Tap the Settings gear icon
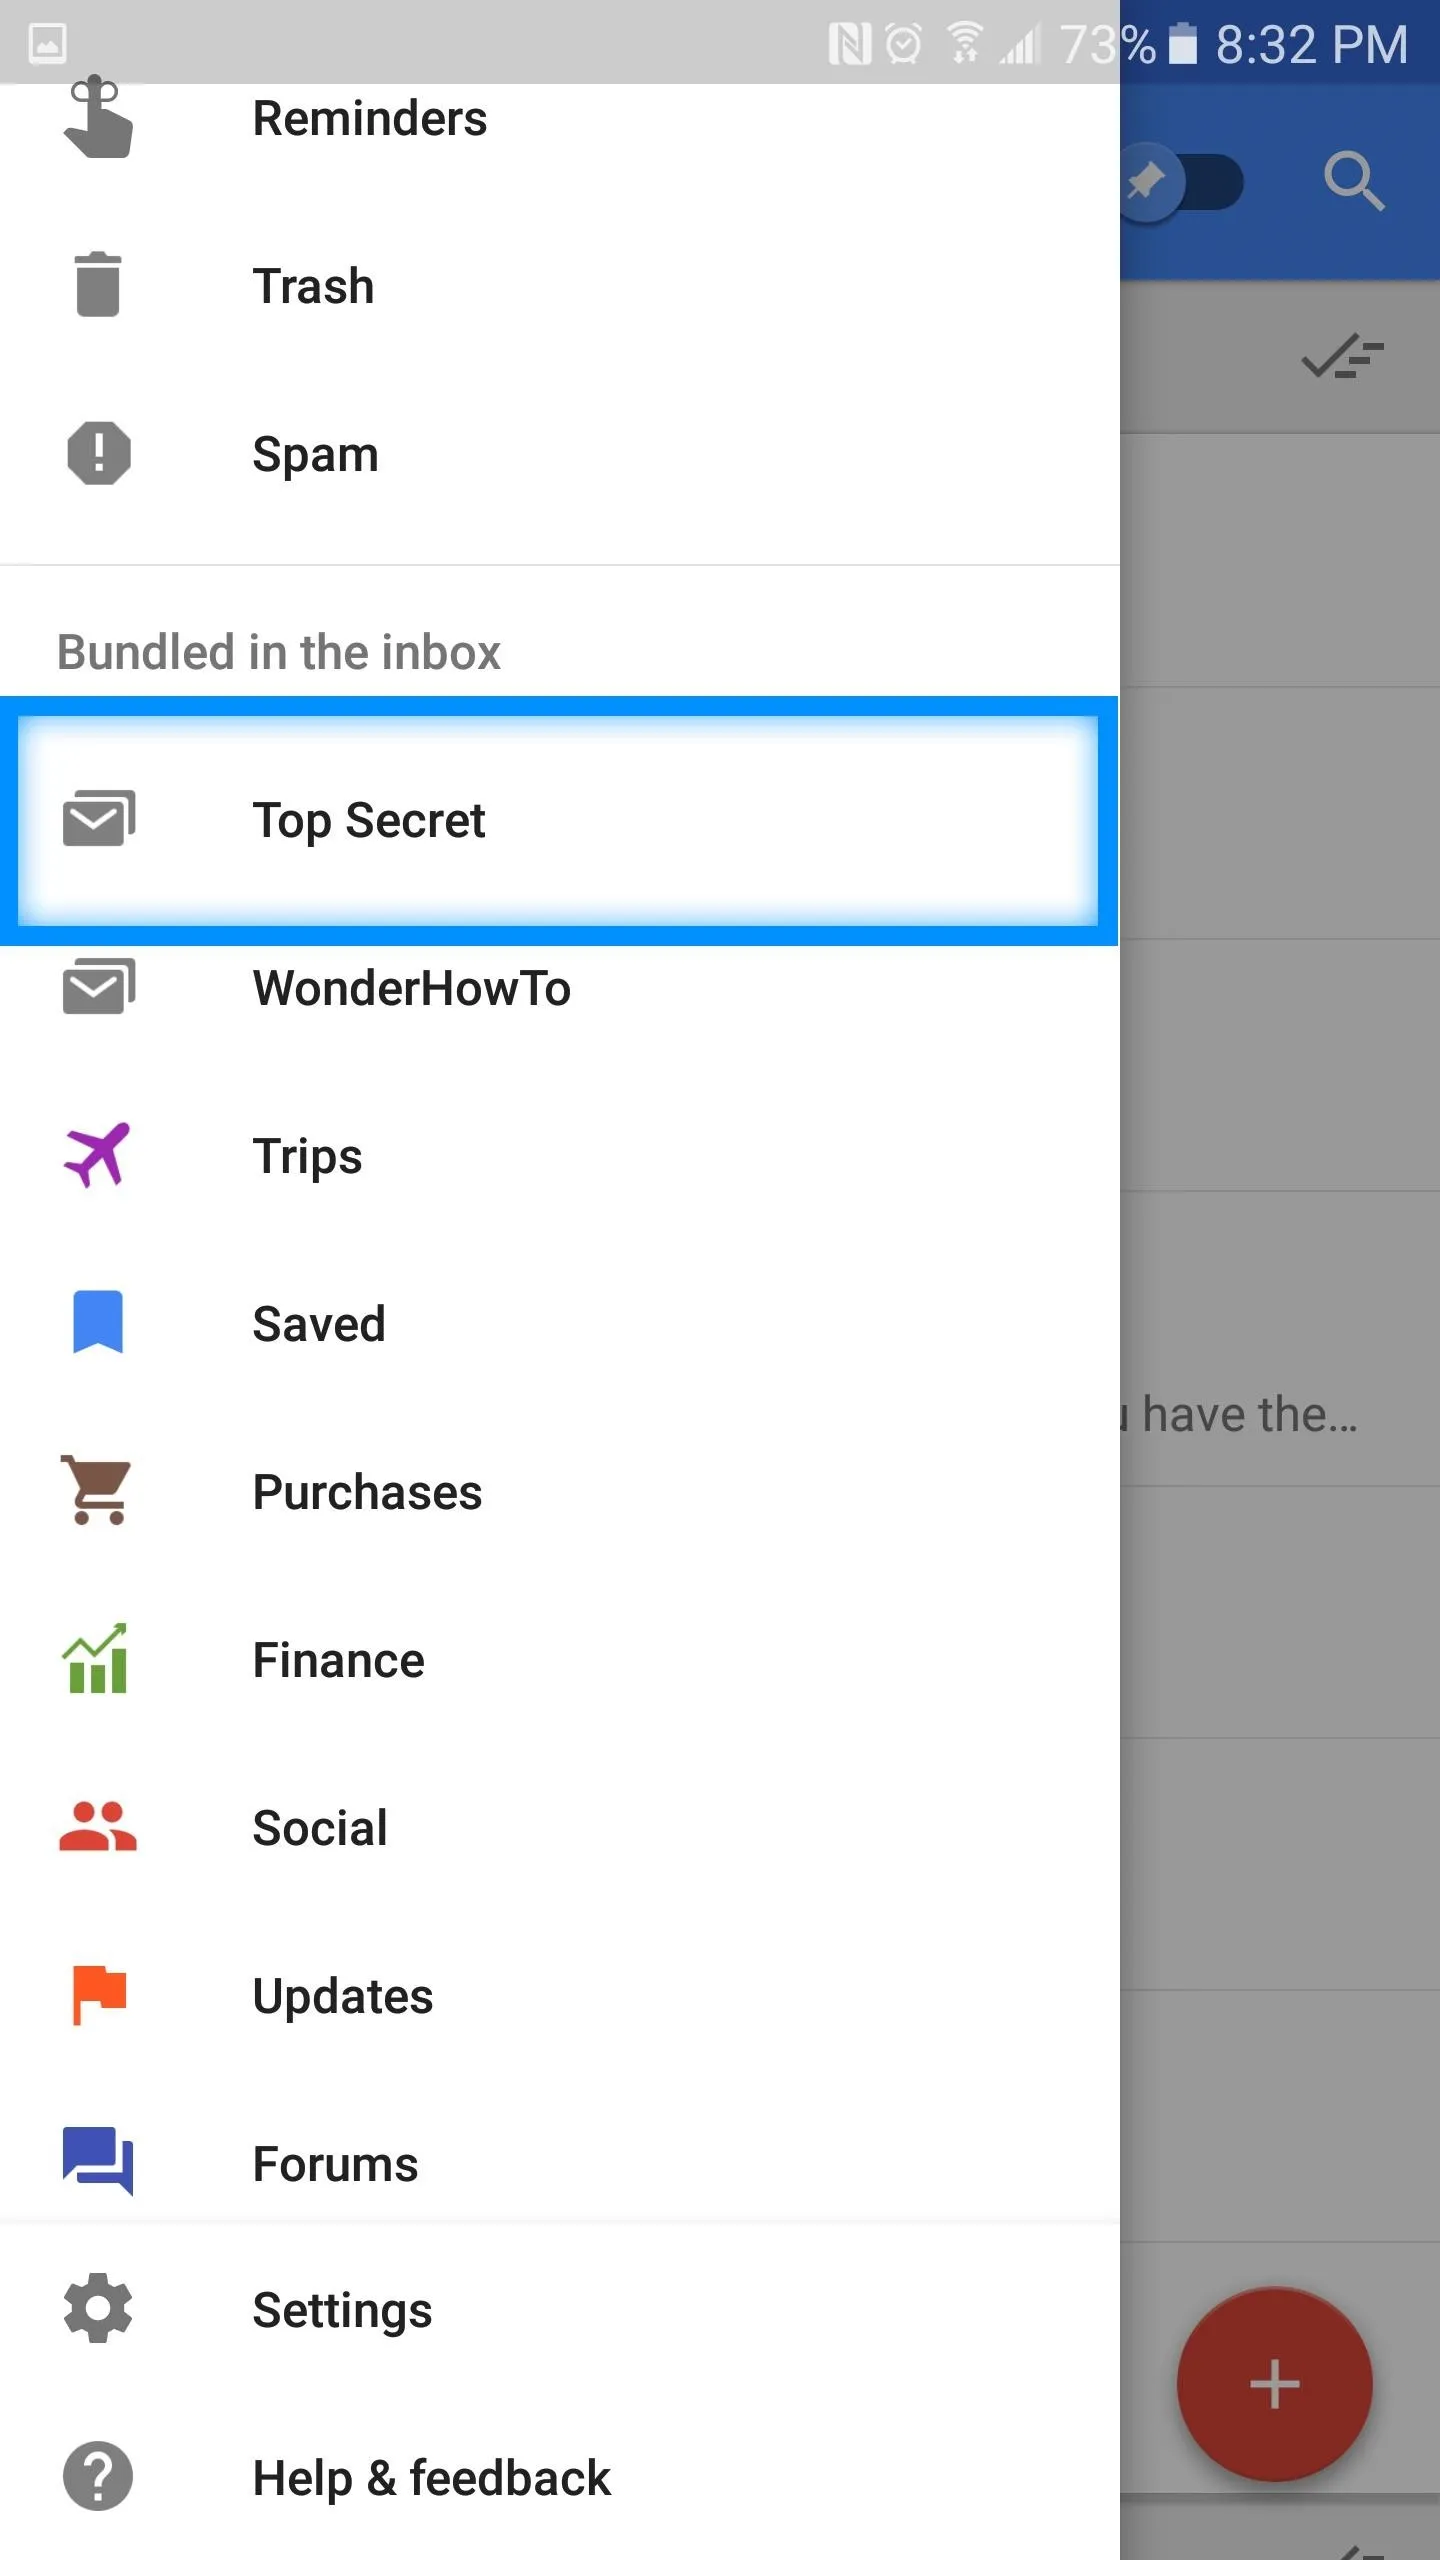This screenshot has height=2560, width=1440. coord(98,2308)
